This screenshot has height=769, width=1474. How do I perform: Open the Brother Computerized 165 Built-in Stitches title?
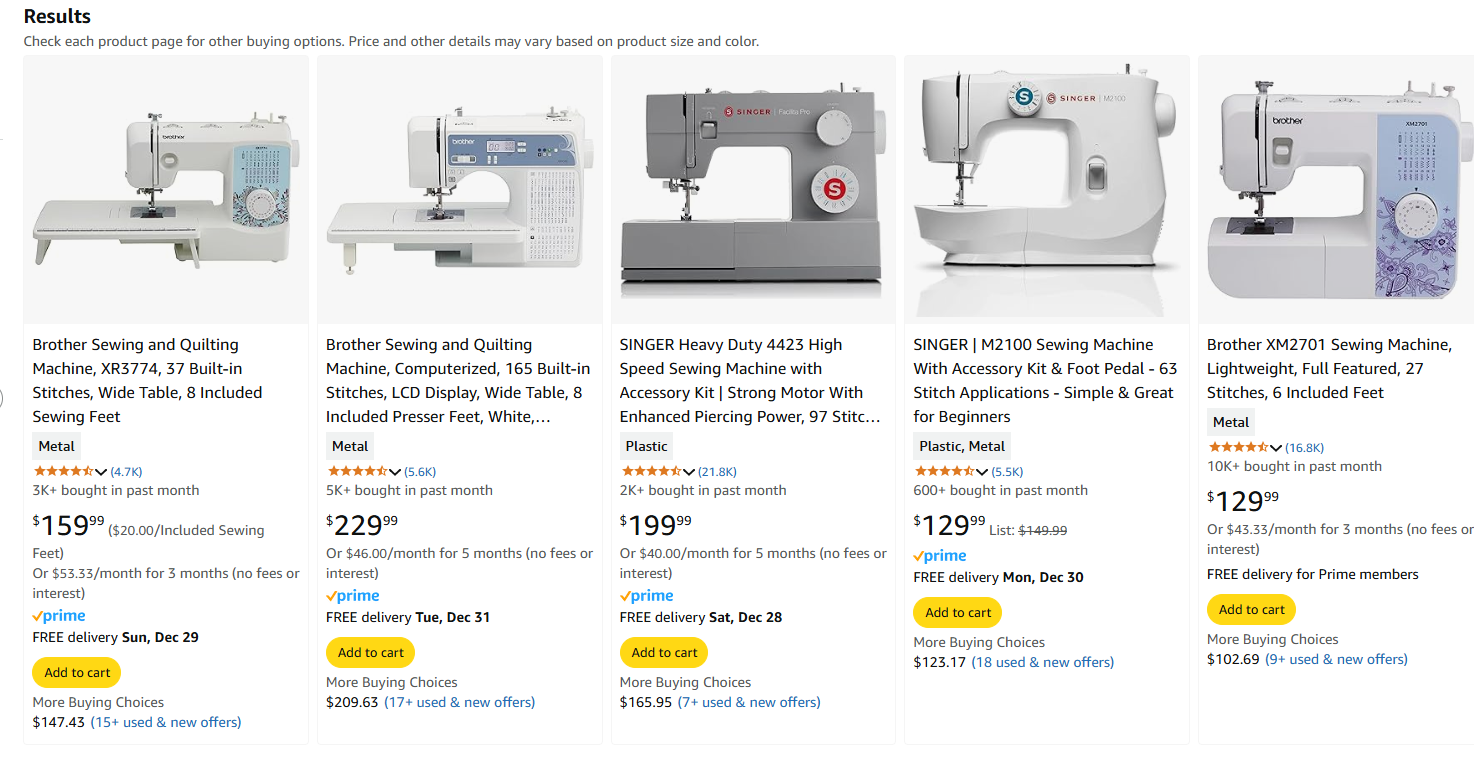click(x=458, y=380)
